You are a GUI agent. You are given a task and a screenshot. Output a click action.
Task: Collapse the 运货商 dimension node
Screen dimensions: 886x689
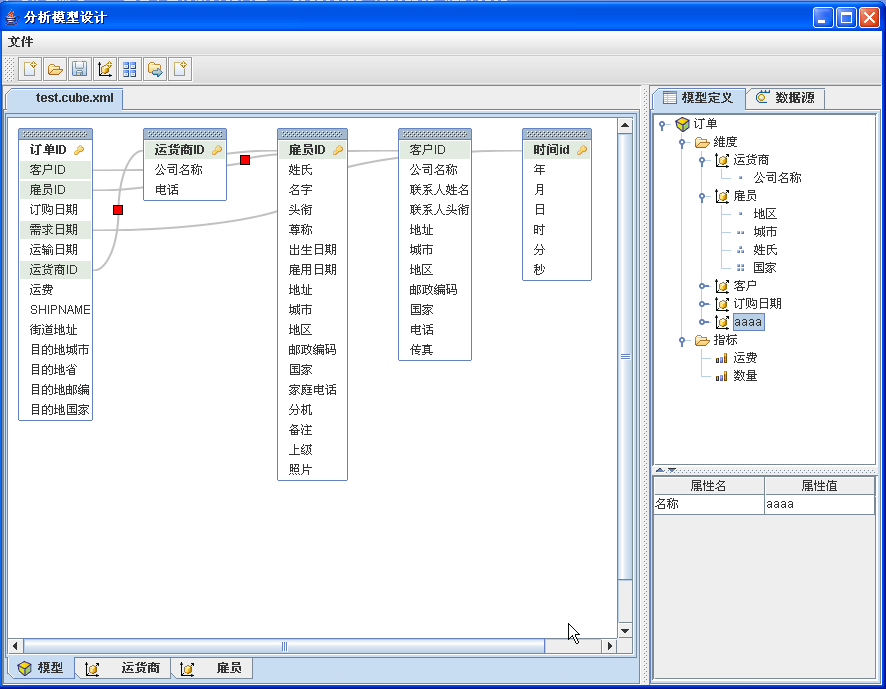(x=702, y=161)
